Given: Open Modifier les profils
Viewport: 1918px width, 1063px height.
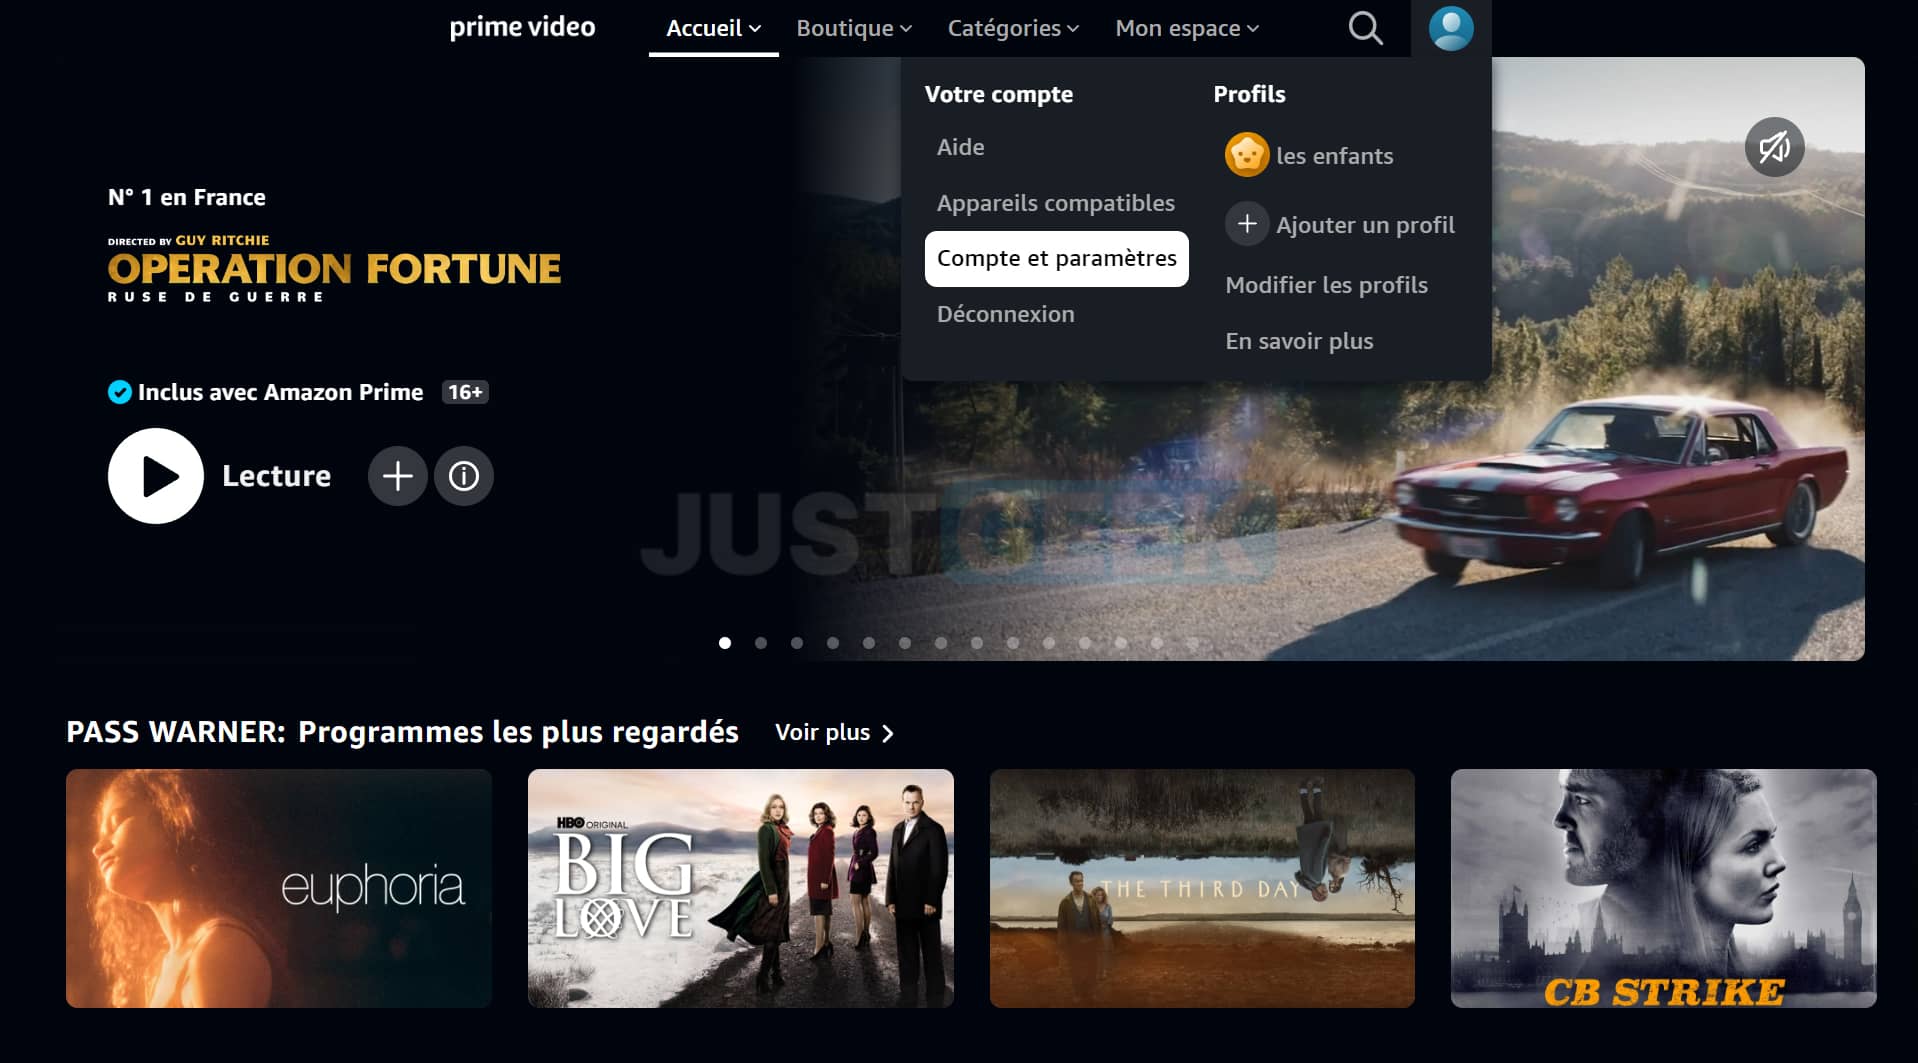Looking at the screenshot, I should click(x=1326, y=285).
